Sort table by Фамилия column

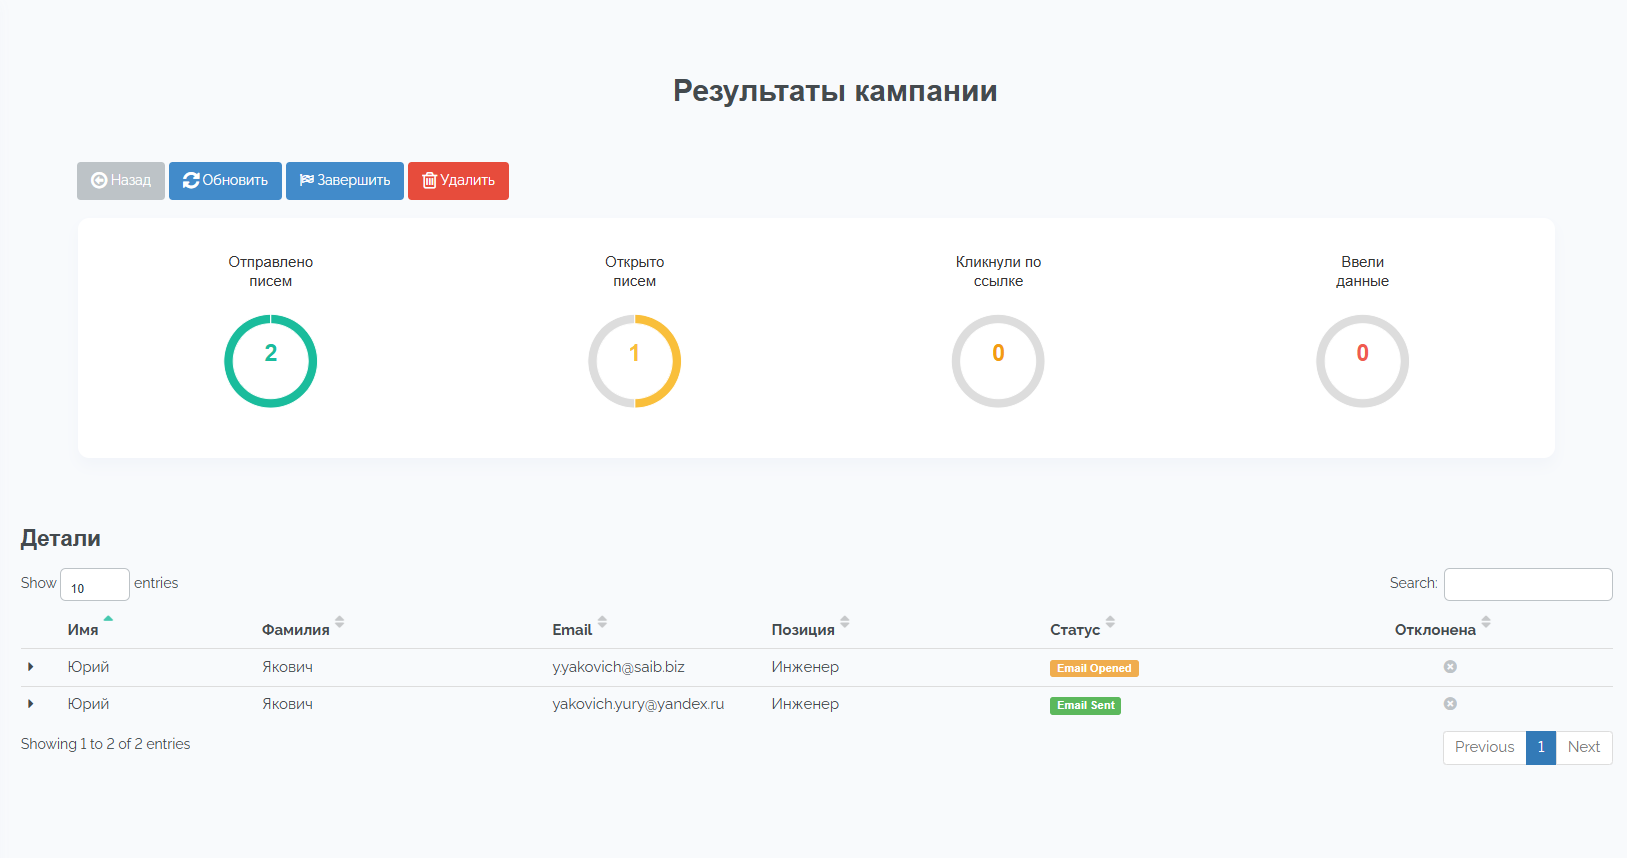296,630
